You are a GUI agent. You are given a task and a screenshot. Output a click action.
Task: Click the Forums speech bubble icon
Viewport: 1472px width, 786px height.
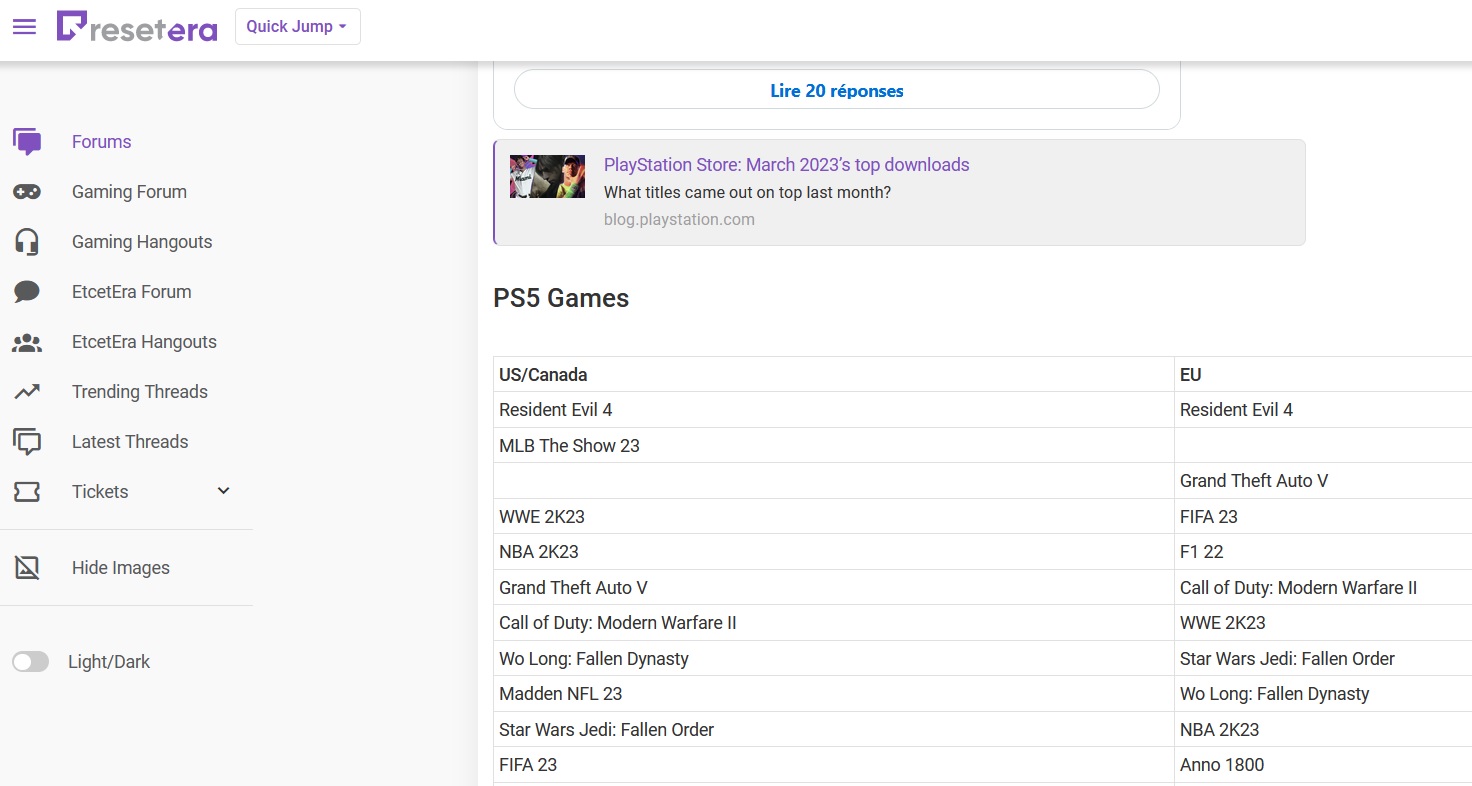pos(27,142)
